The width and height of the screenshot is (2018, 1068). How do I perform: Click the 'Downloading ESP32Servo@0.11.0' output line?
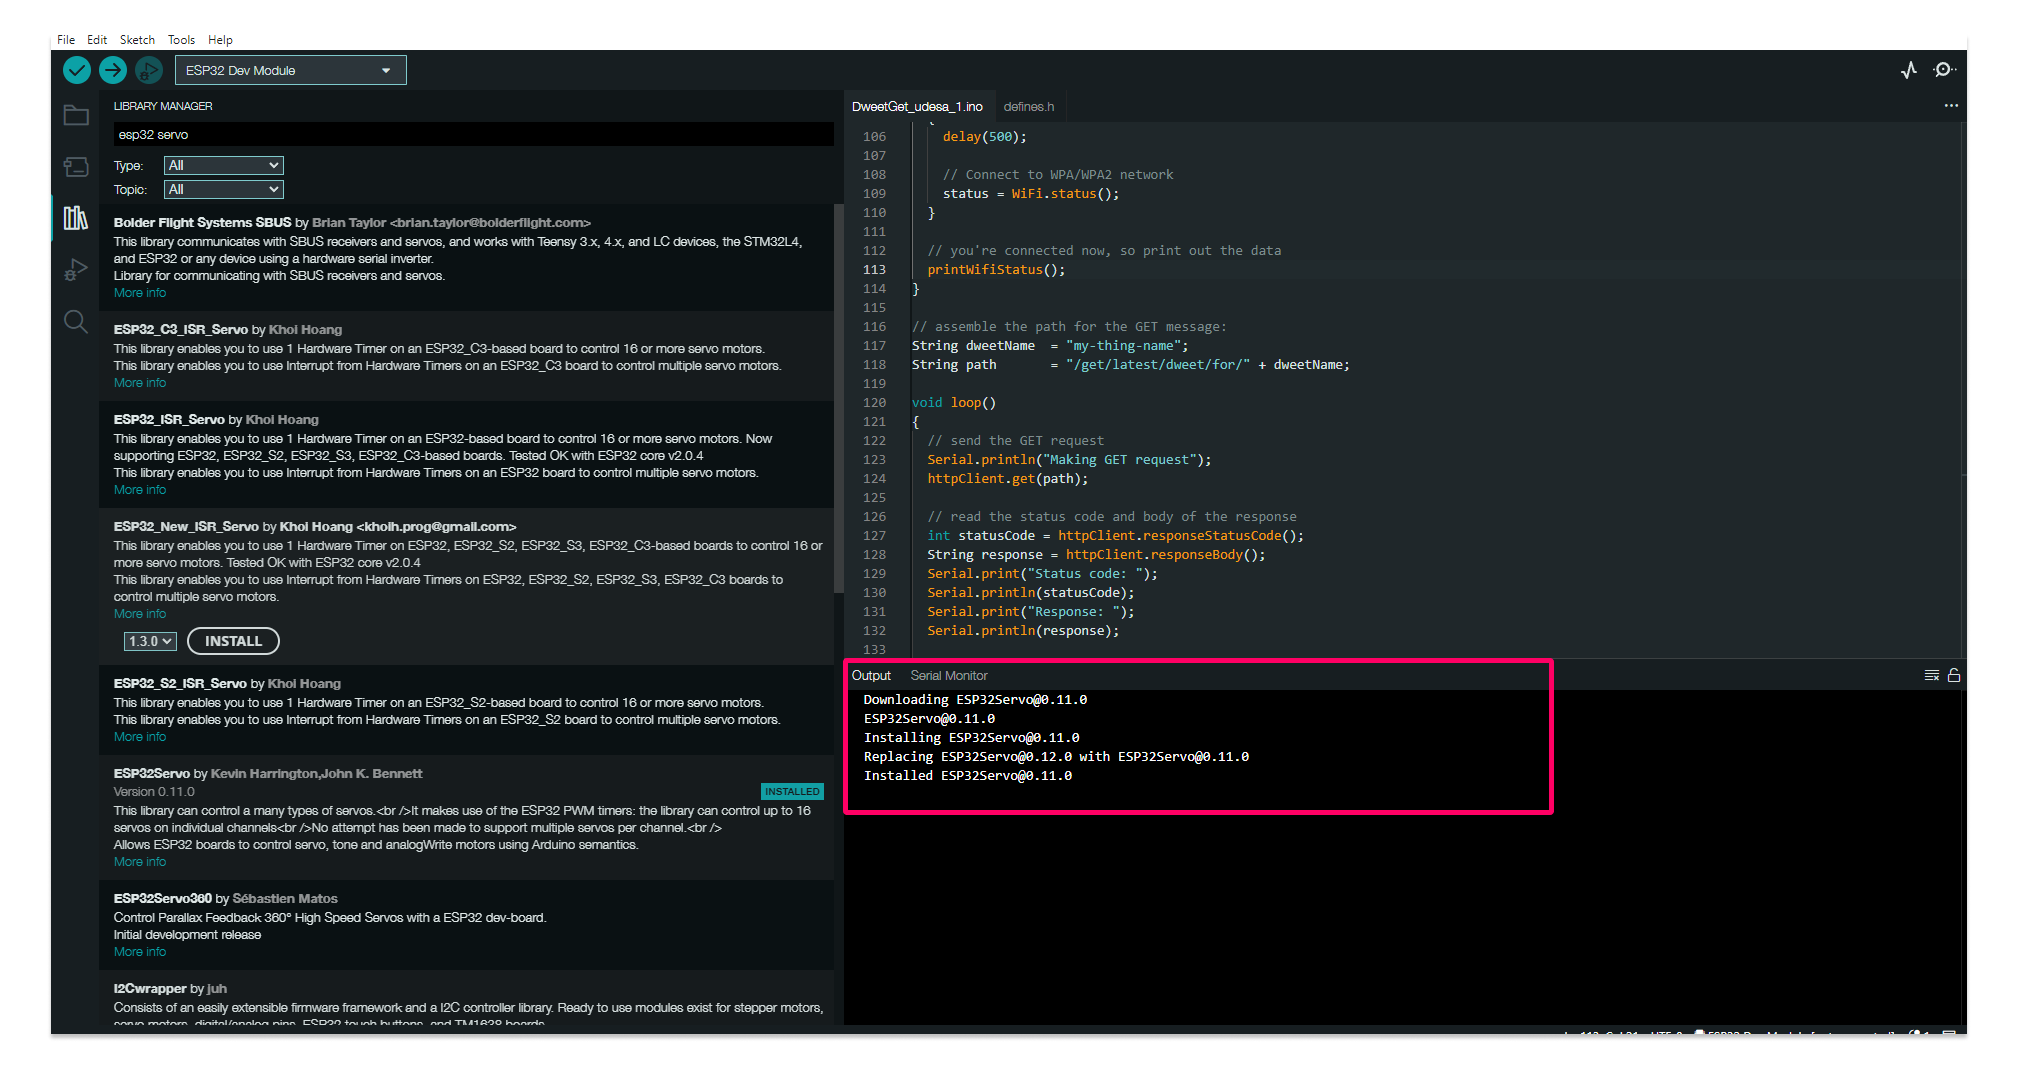coord(975,700)
